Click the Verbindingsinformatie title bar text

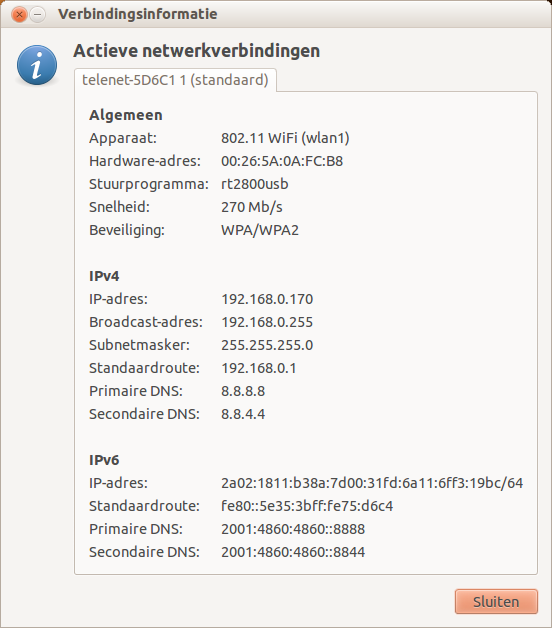[x=137, y=14]
